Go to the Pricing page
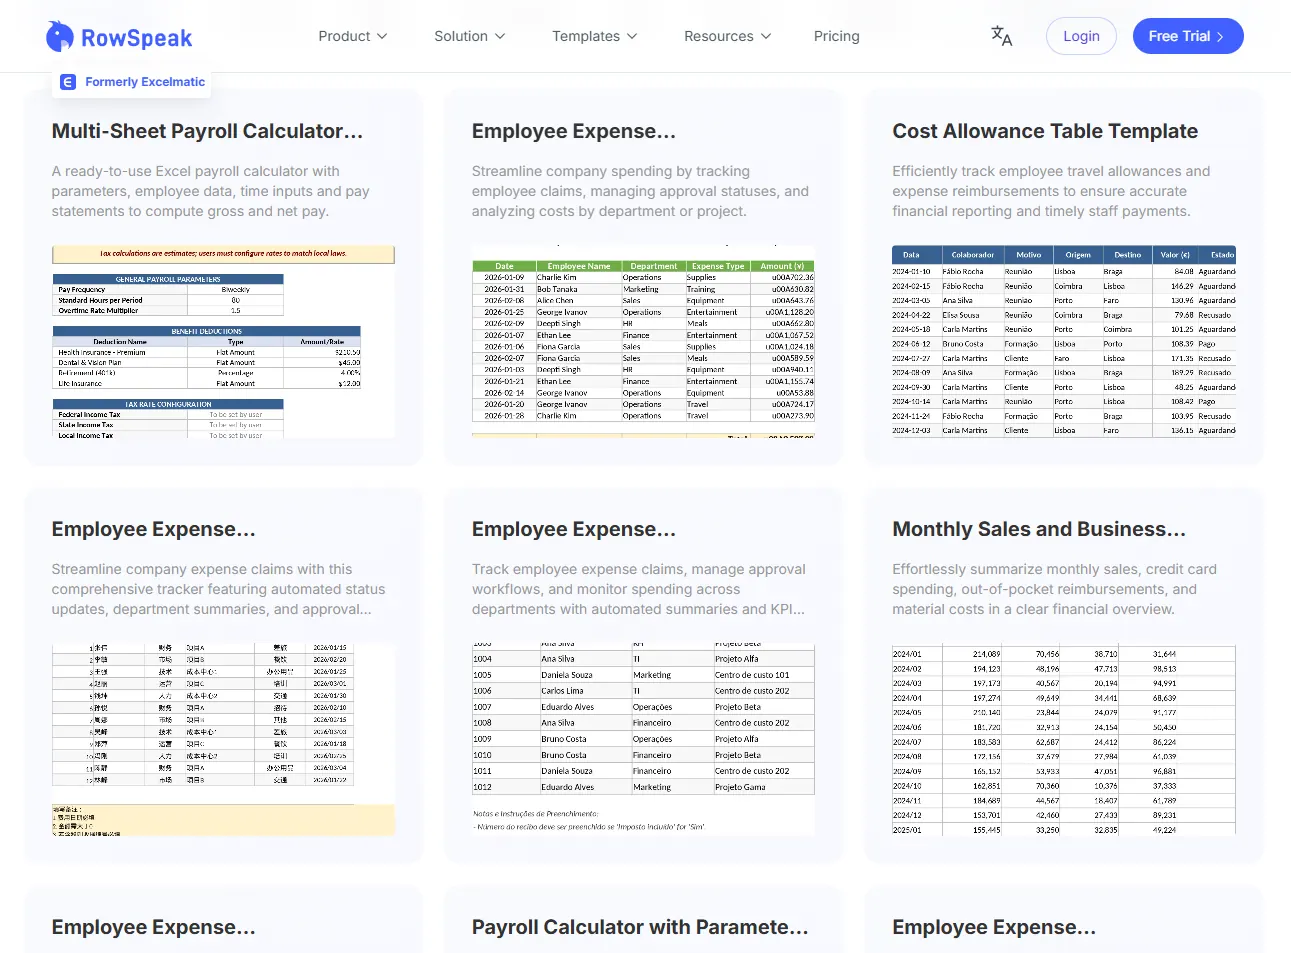The width and height of the screenshot is (1291, 953). pyautogui.click(x=836, y=36)
